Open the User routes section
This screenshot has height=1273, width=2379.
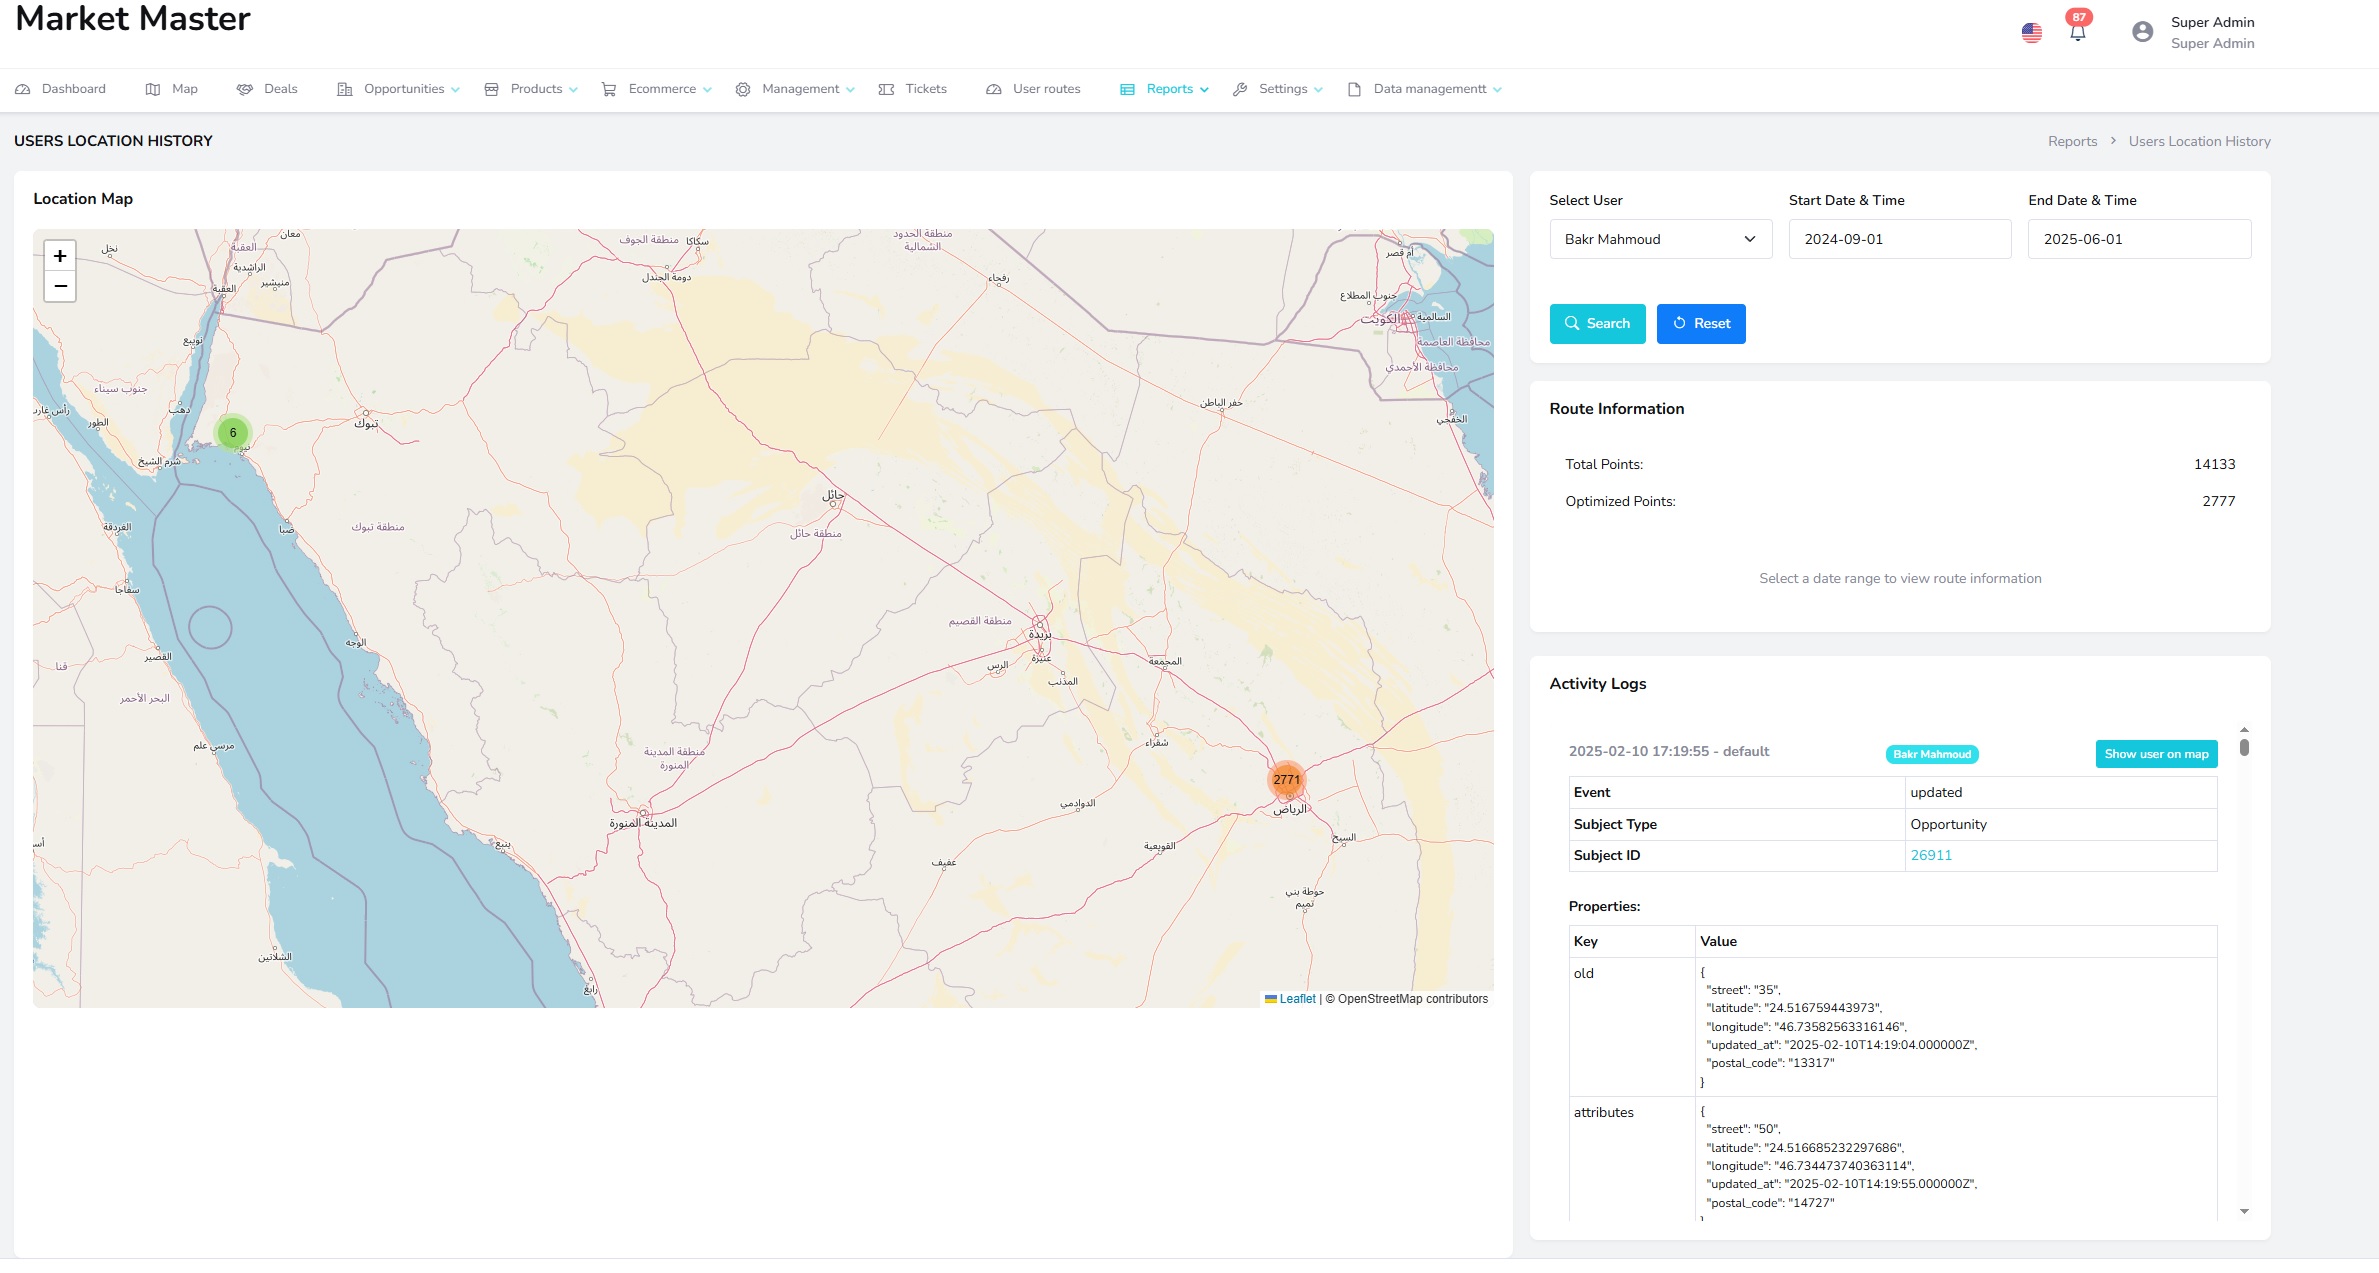(1045, 88)
